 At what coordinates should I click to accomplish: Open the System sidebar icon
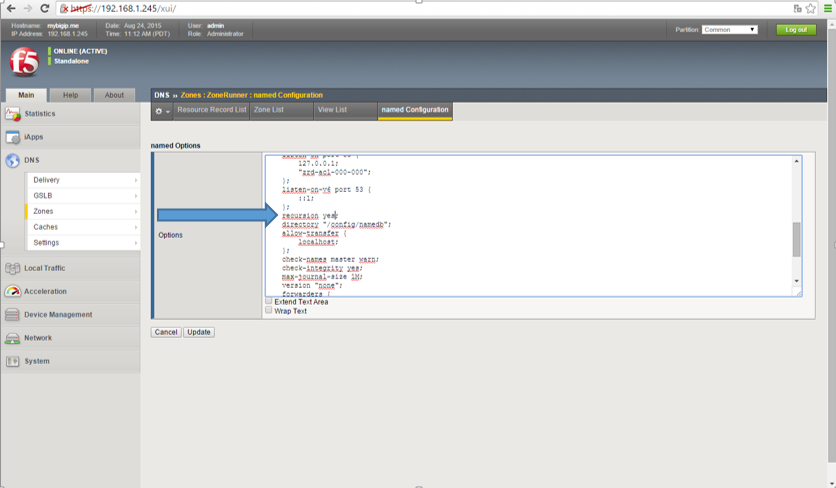coord(13,361)
